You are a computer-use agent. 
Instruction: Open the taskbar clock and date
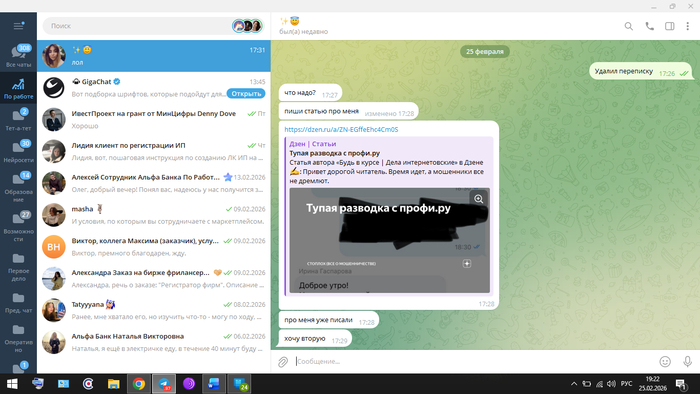(x=653, y=384)
